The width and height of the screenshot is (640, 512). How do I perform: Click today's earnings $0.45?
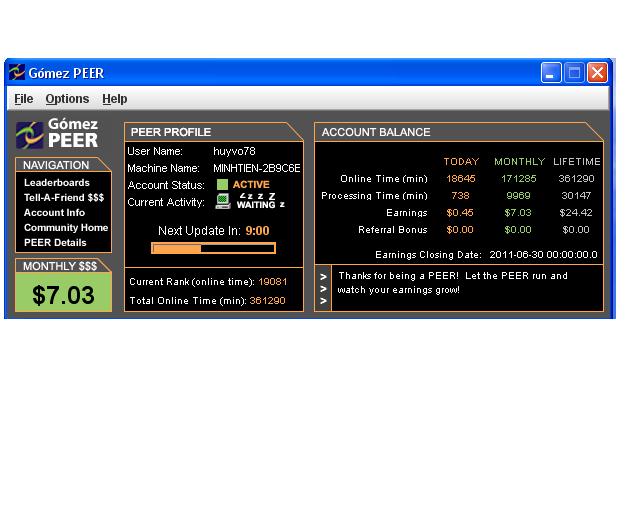(x=460, y=213)
